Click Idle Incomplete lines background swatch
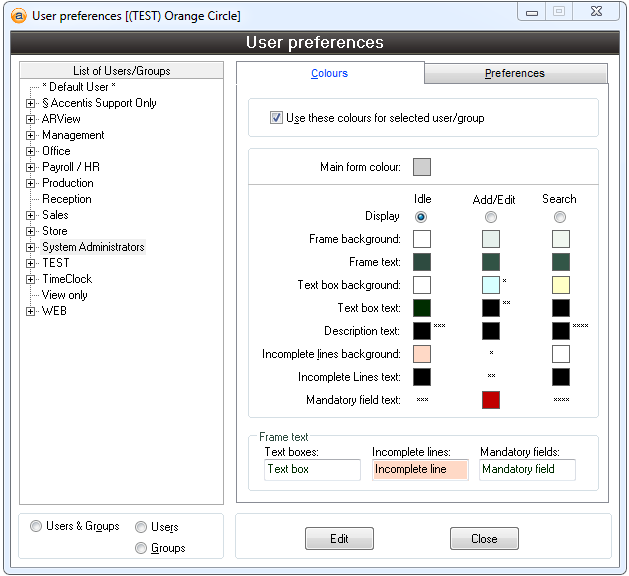 pos(422,354)
